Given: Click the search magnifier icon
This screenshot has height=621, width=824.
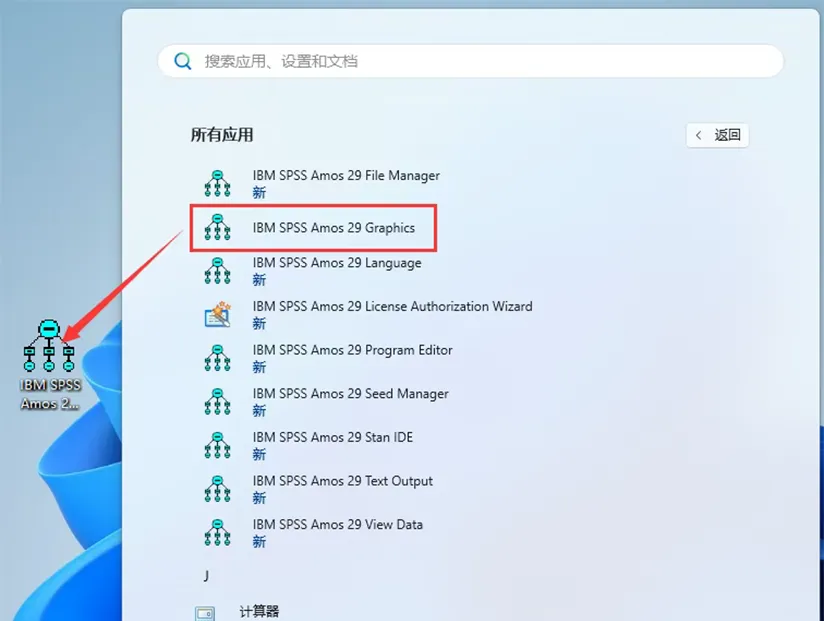Looking at the screenshot, I should [x=183, y=61].
